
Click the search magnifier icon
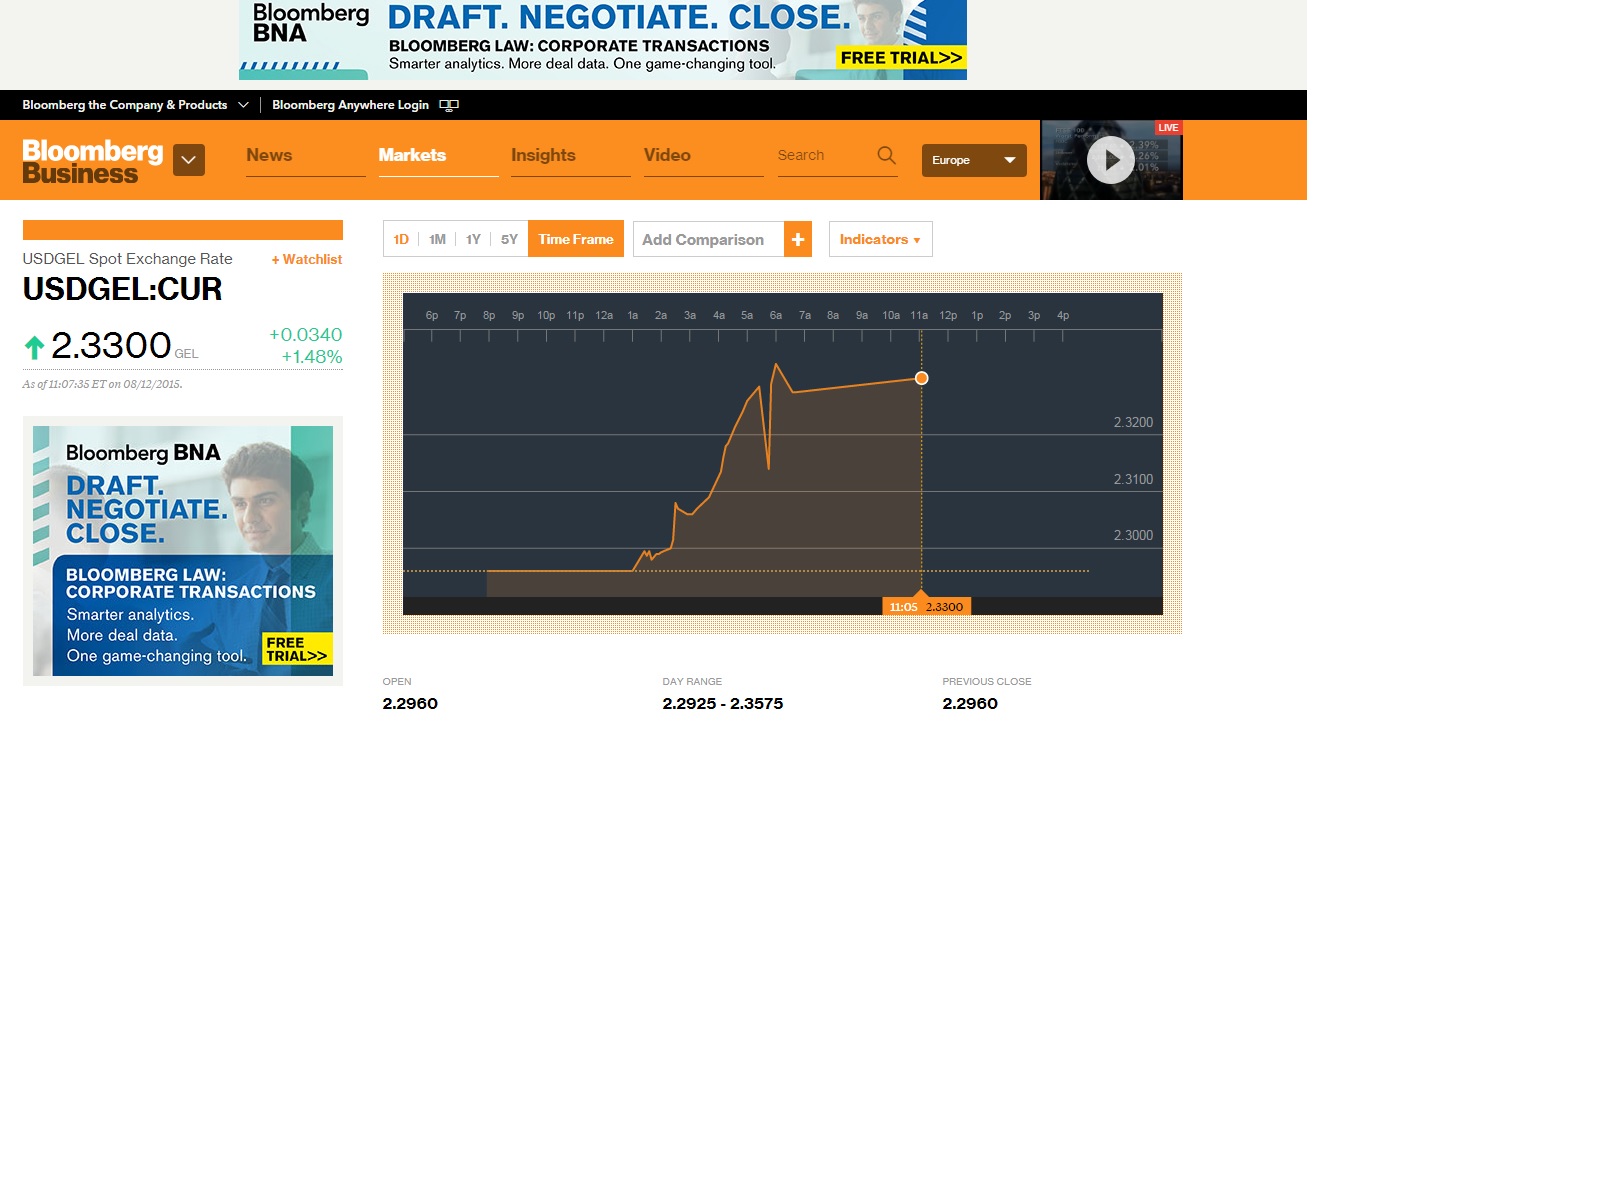tap(886, 155)
